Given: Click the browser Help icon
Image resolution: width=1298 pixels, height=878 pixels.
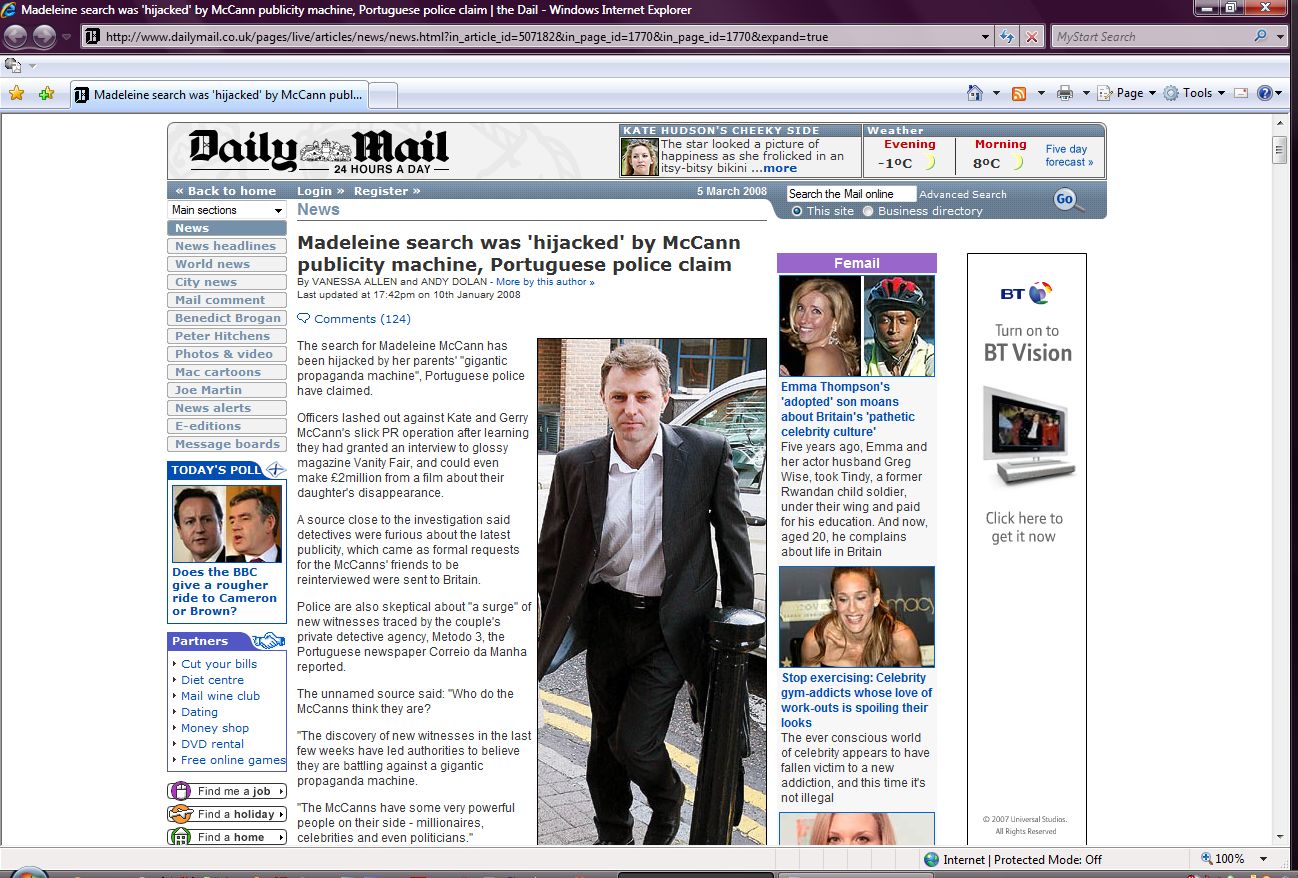Looking at the screenshot, I should [x=1265, y=93].
